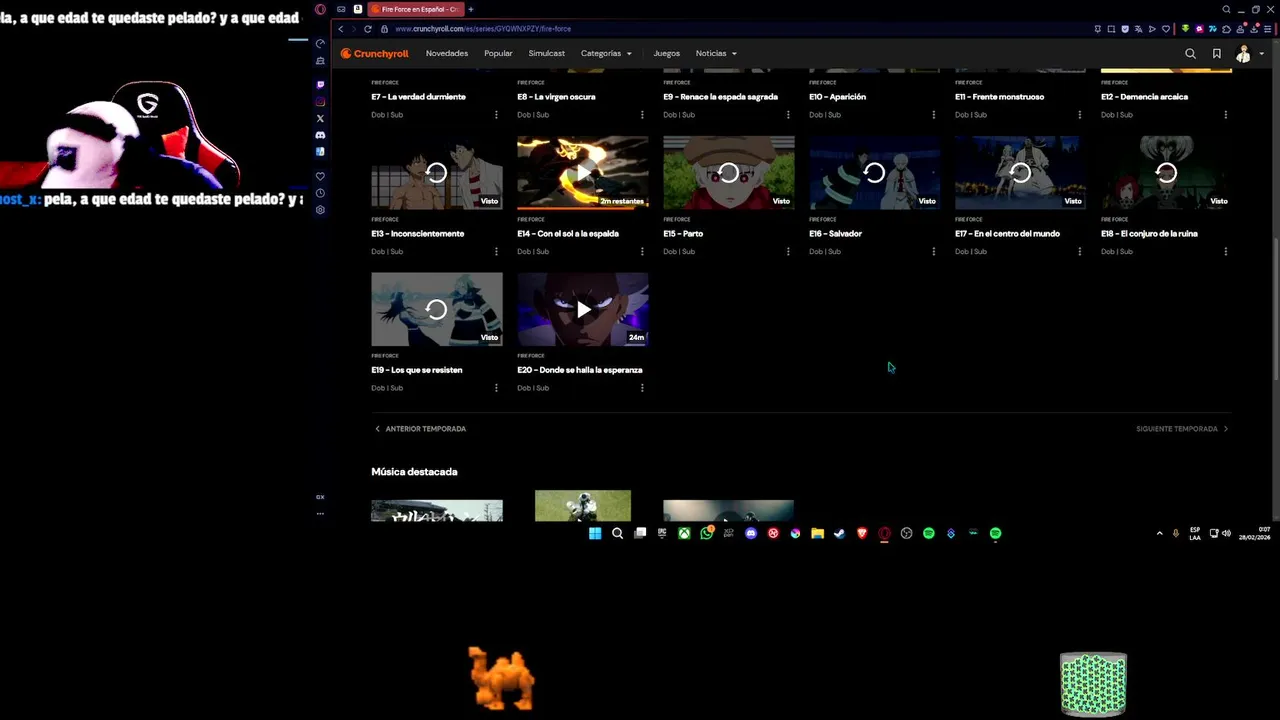Expand the Categorías dropdown
The height and width of the screenshot is (720, 1280).
tap(606, 53)
